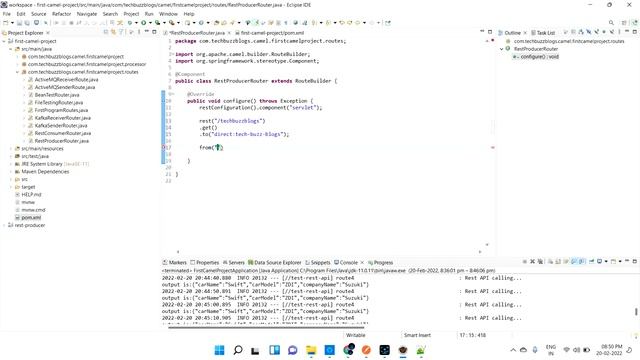The height and width of the screenshot is (360, 640).
Task: Collapse the first-camel-project tree node
Action: [4, 41]
